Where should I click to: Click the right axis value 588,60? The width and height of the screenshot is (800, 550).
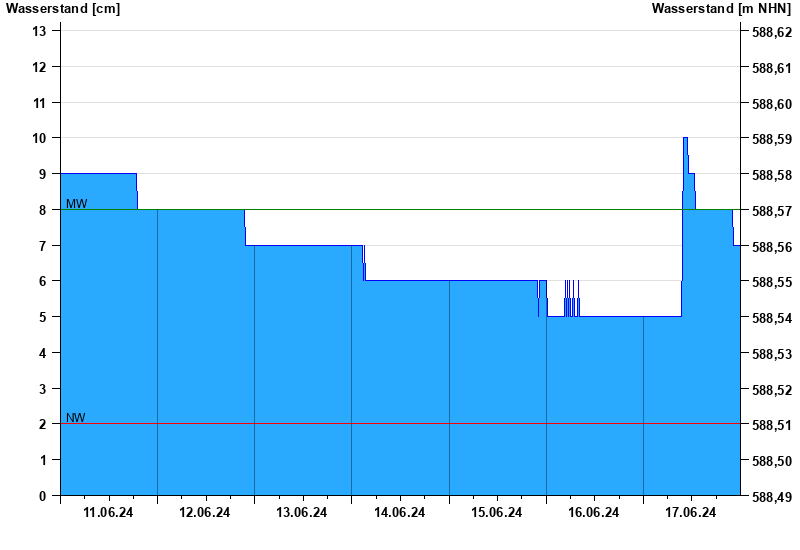[x=772, y=104]
